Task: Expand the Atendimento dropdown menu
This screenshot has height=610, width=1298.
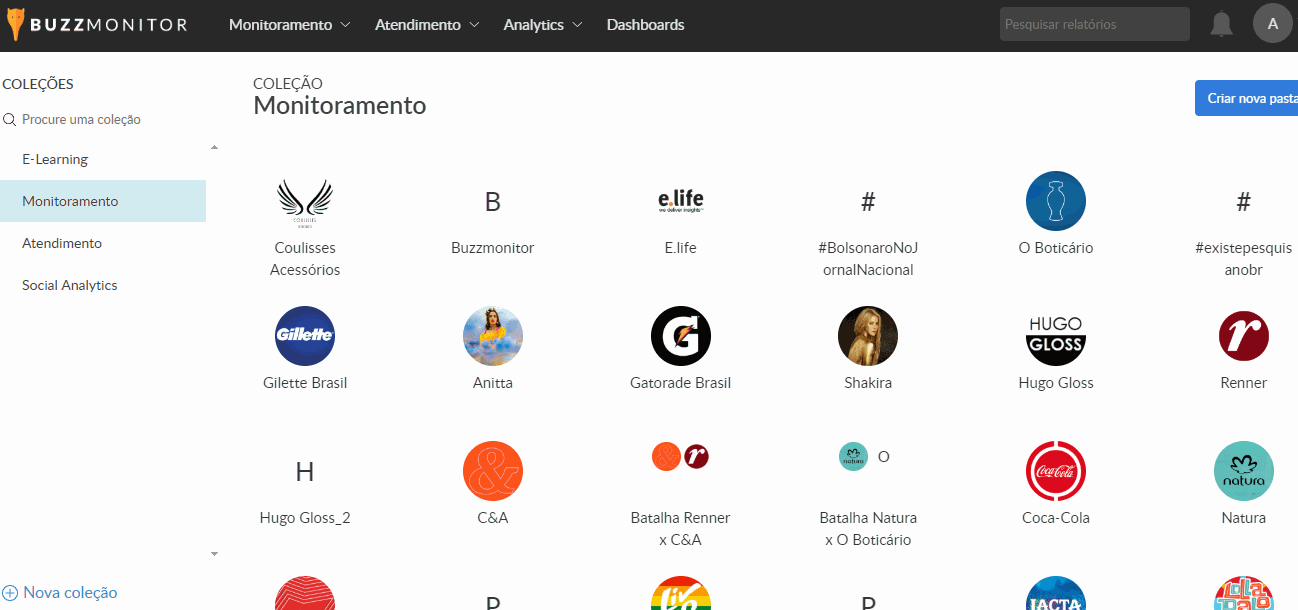Action: (x=427, y=25)
